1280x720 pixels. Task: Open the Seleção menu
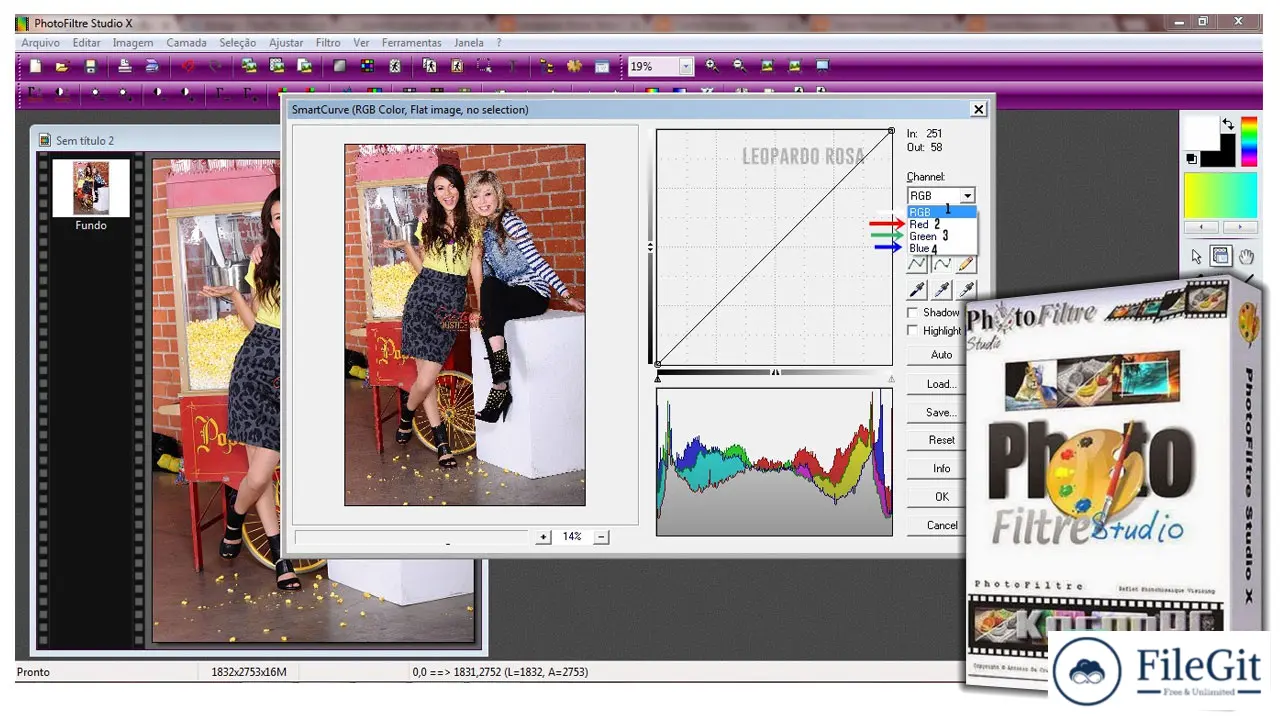238,43
